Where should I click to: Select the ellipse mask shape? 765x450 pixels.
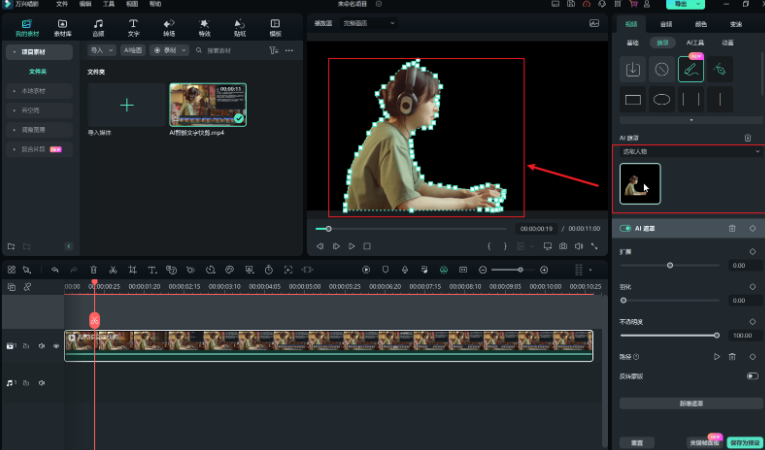click(661, 99)
